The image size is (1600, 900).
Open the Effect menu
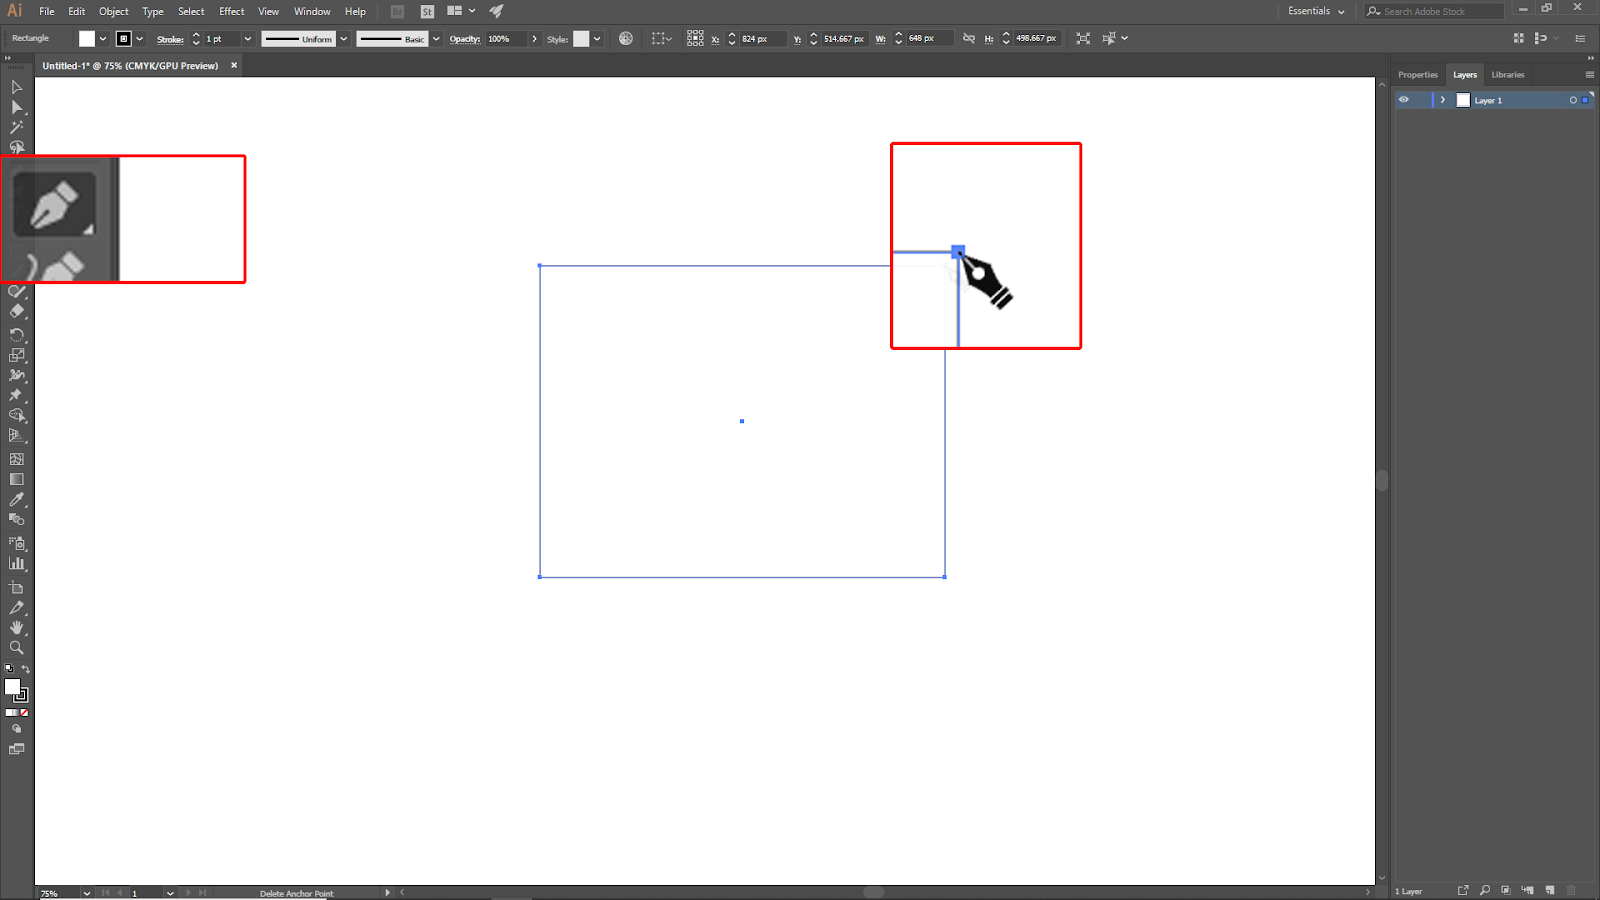[232, 12]
